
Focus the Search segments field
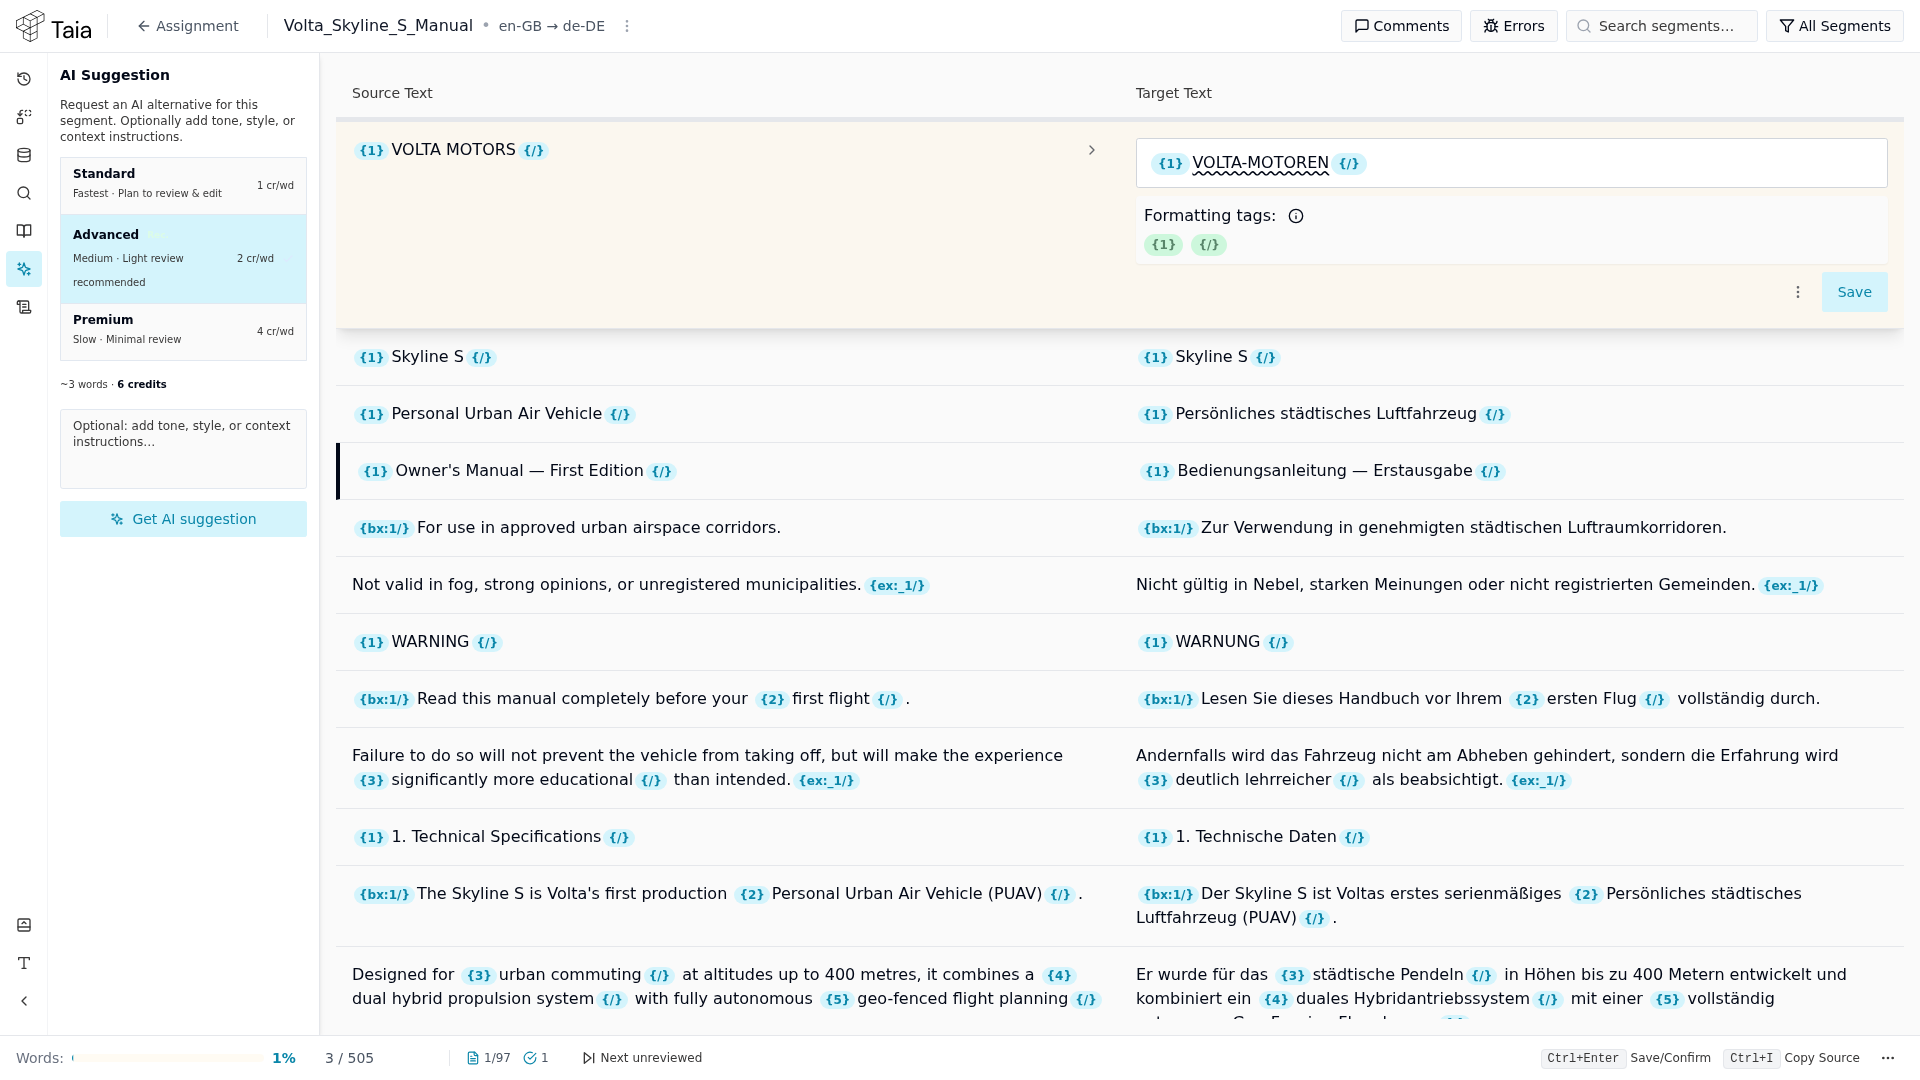click(x=1661, y=26)
